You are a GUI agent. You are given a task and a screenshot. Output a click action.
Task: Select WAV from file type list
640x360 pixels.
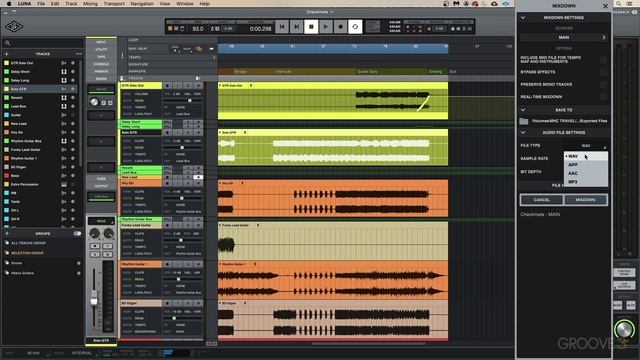click(x=586, y=156)
